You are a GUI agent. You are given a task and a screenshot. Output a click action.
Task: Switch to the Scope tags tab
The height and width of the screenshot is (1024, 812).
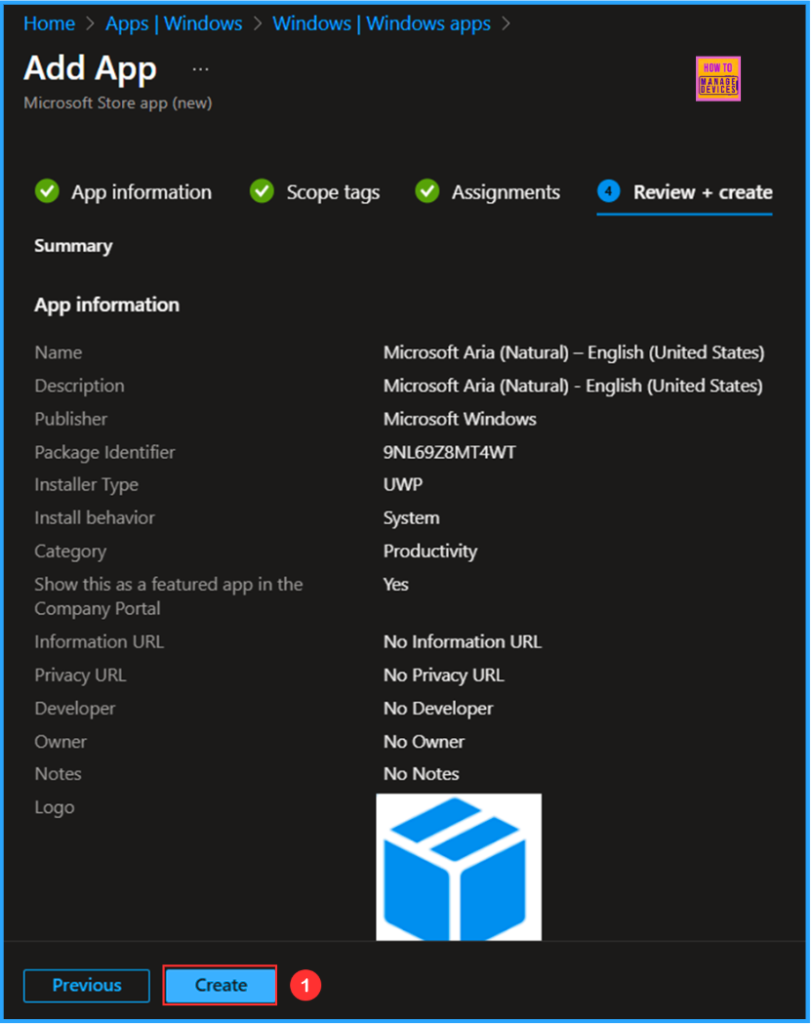333,192
